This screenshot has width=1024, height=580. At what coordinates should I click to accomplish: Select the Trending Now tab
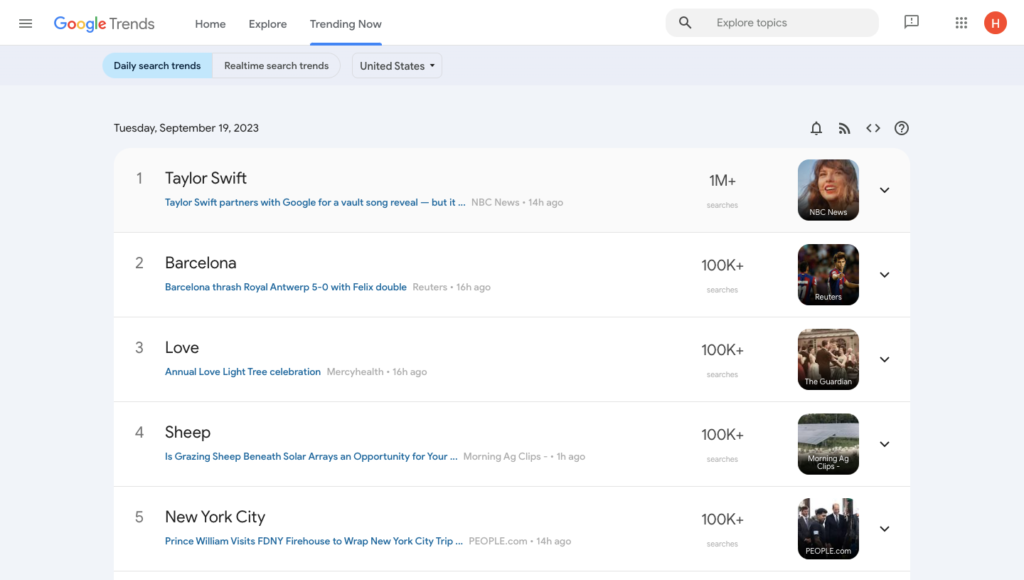point(345,24)
